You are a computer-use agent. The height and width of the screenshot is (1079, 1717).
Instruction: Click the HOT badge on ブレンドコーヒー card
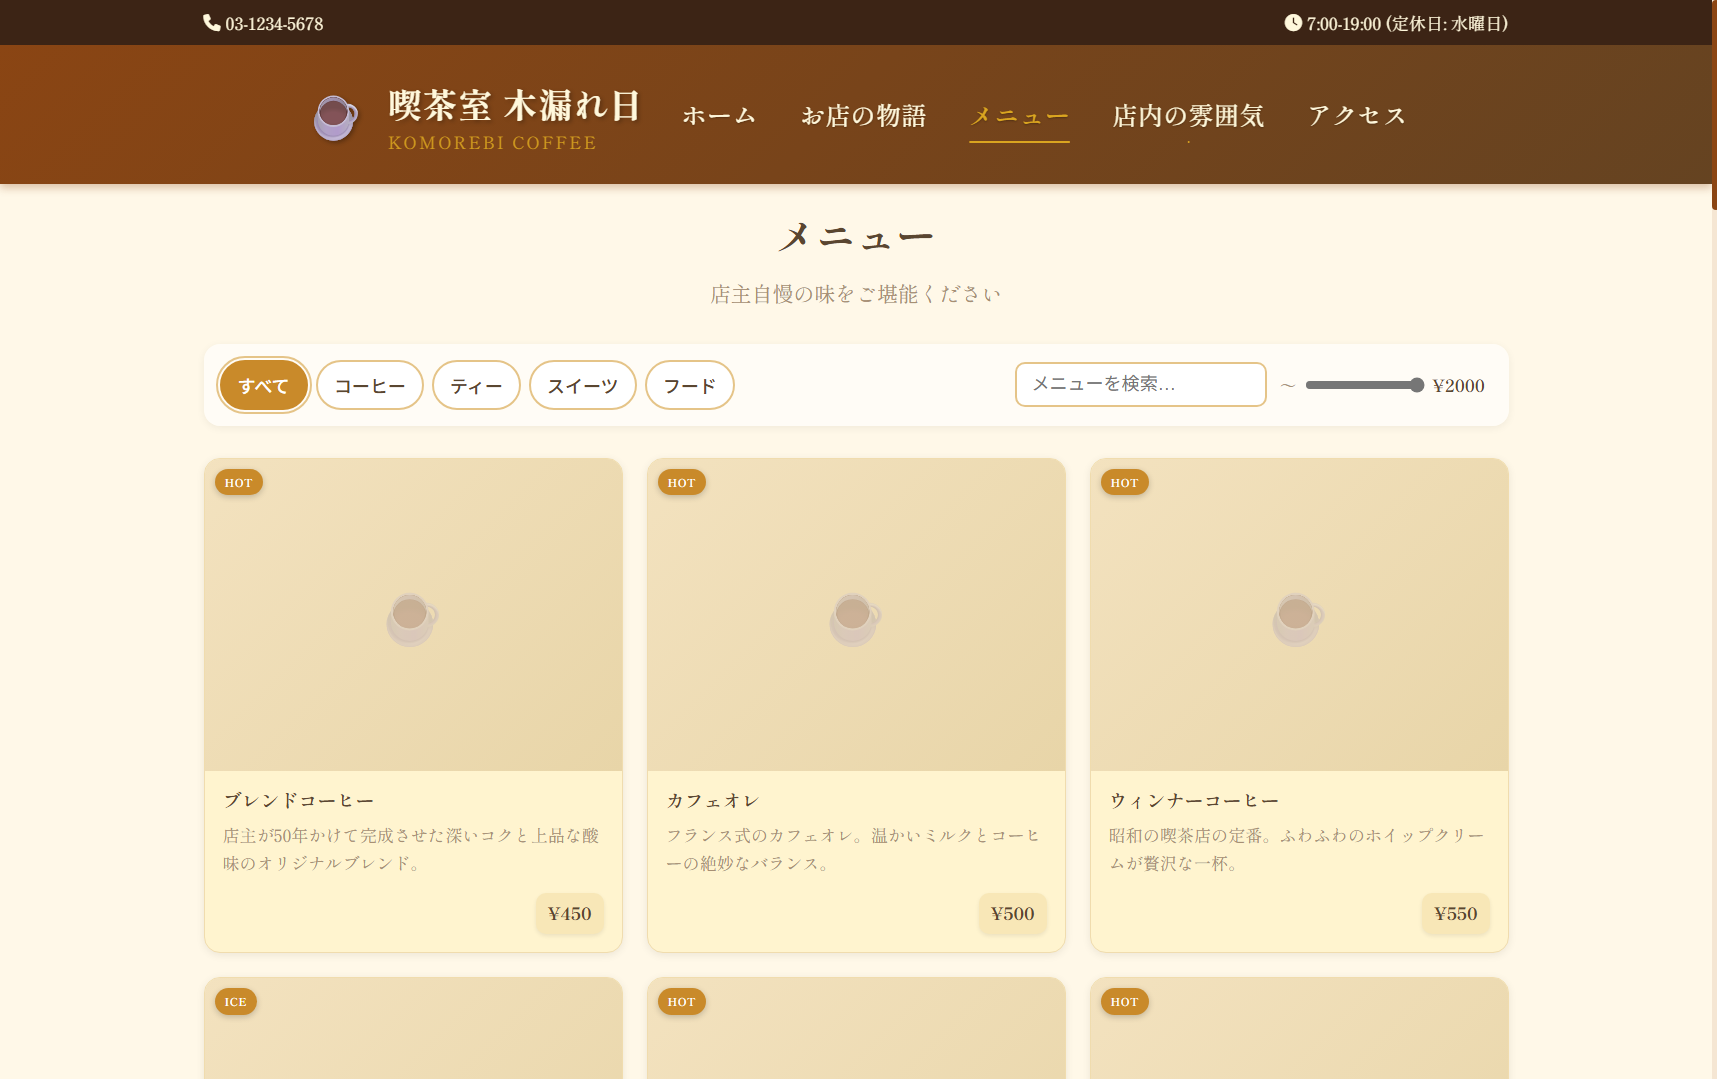[x=239, y=483]
